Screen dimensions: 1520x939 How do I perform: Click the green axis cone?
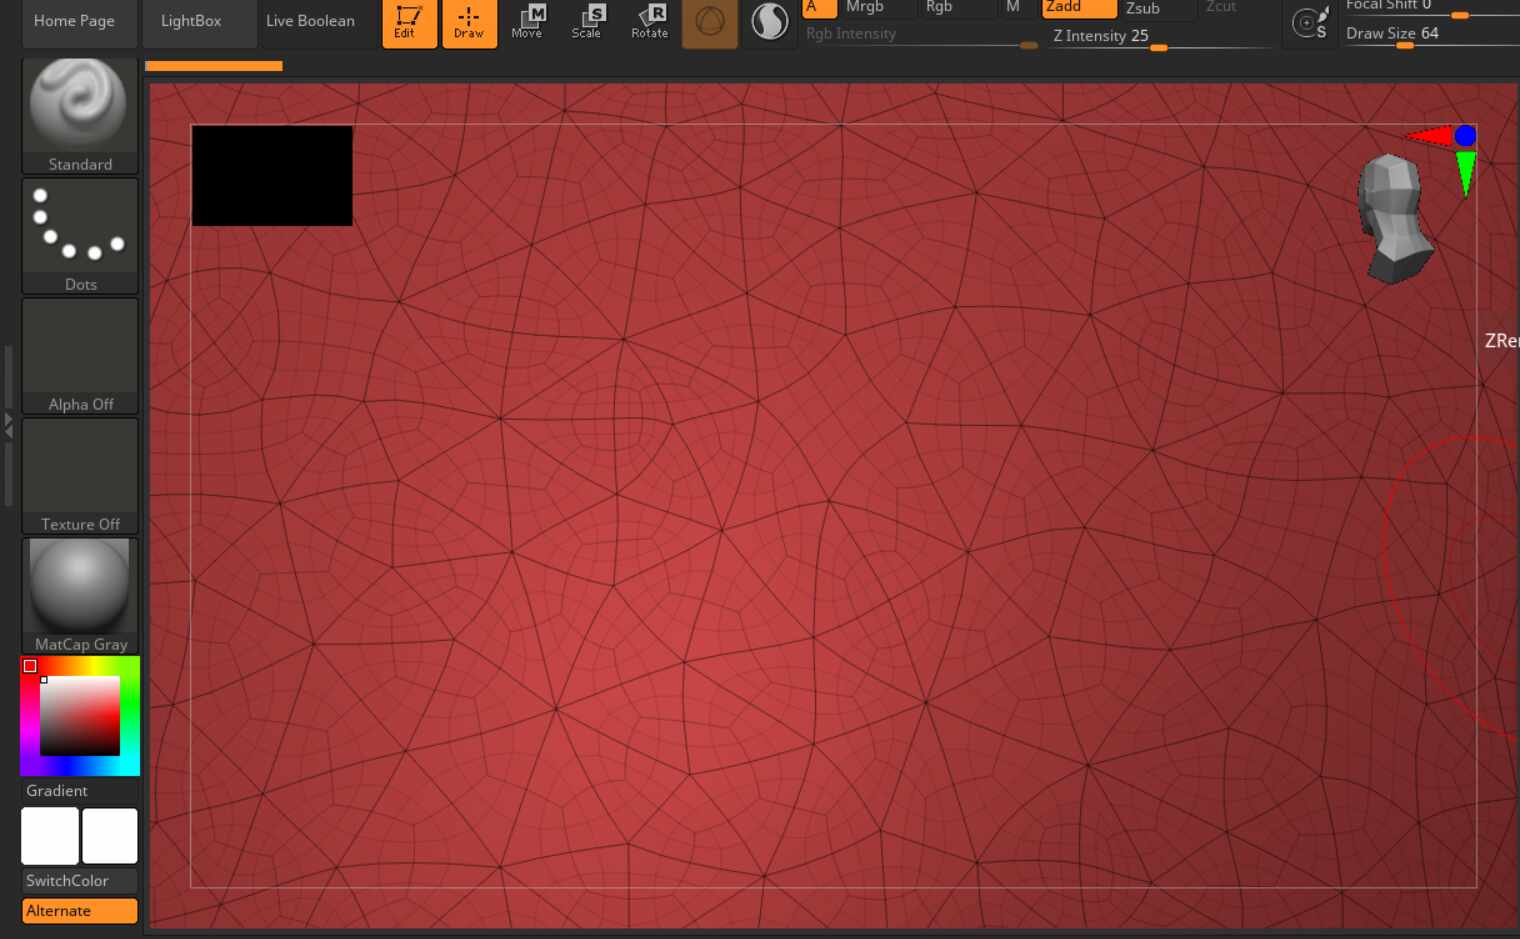click(1465, 173)
